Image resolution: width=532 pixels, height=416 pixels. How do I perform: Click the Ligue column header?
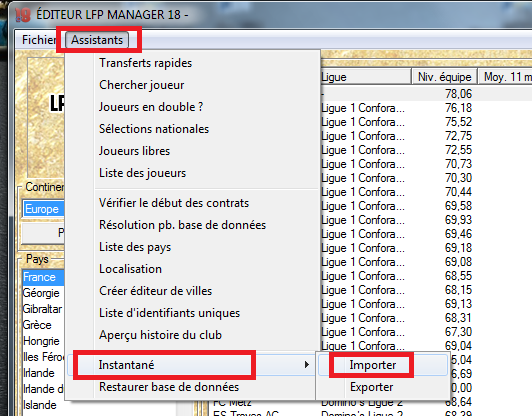(365, 77)
